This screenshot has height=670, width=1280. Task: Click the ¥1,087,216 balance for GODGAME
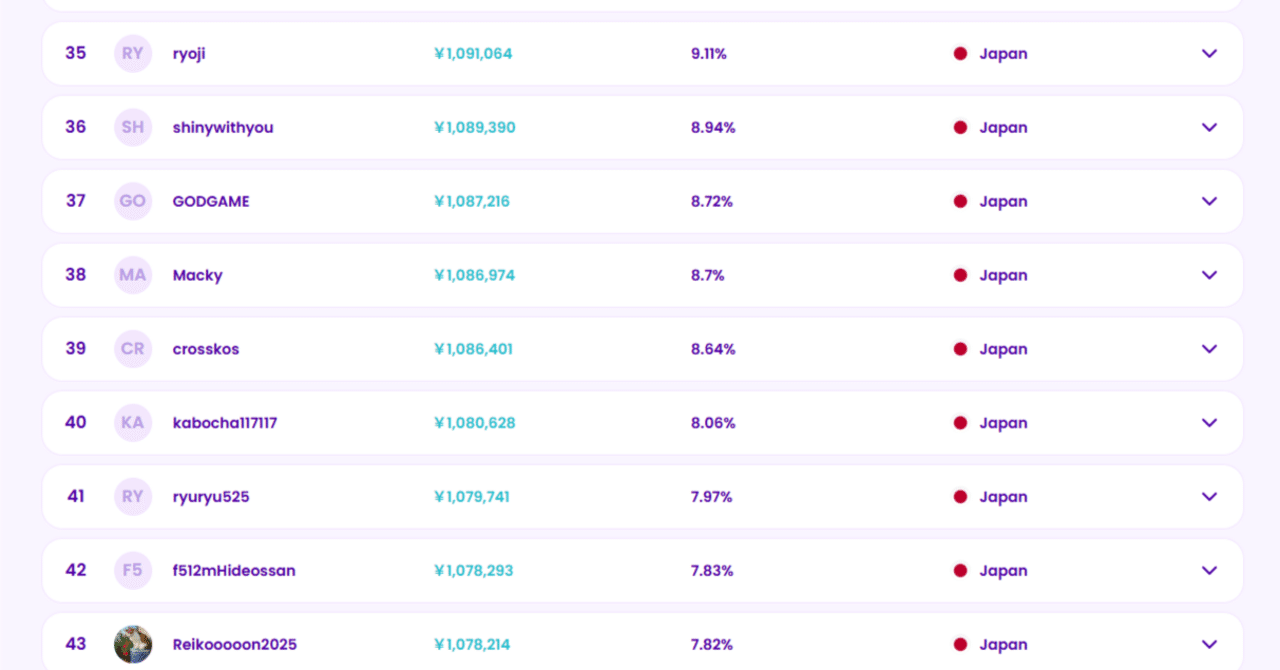[472, 202]
